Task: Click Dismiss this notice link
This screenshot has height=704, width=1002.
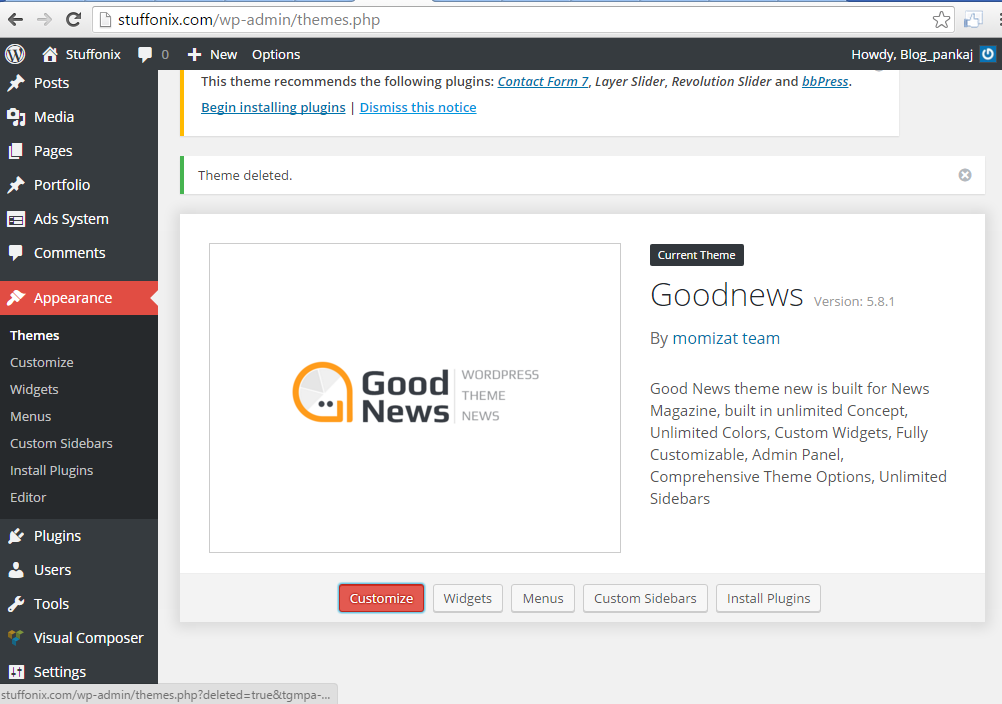Action: coord(418,107)
